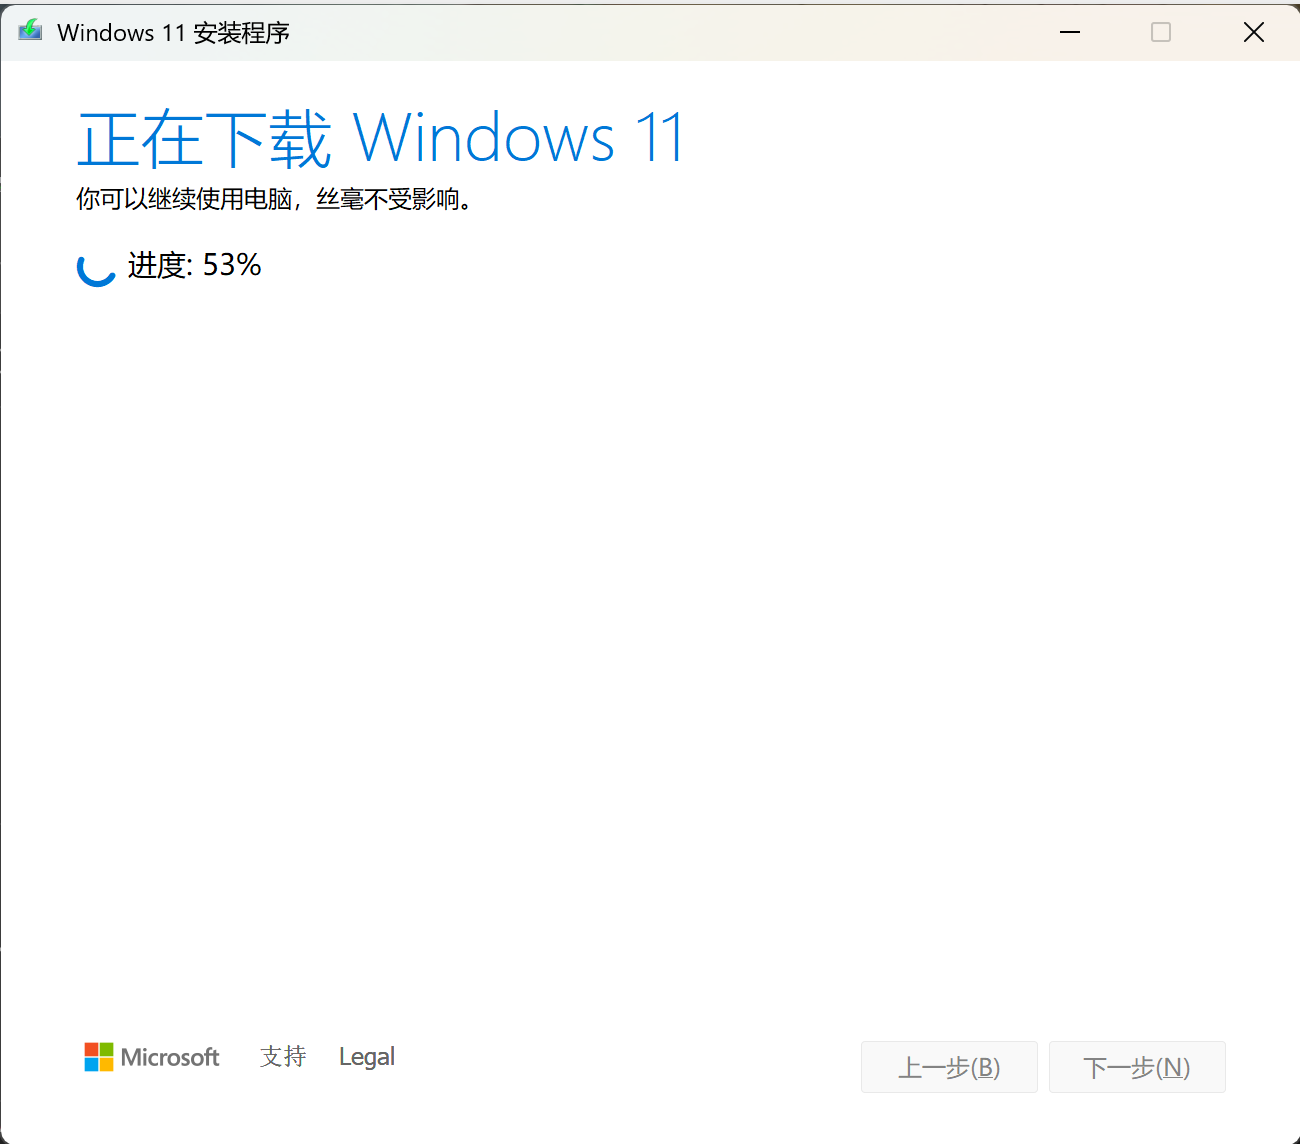Click the 正在下载 Windows 11 heading
Image resolution: width=1300 pixels, height=1144 pixels.
(x=381, y=138)
